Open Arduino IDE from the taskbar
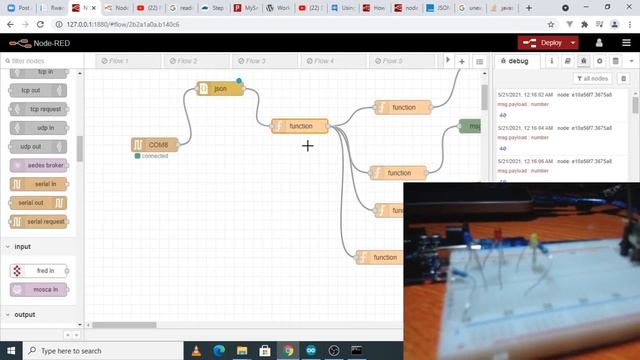This screenshot has height=360, width=640. [311, 351]
